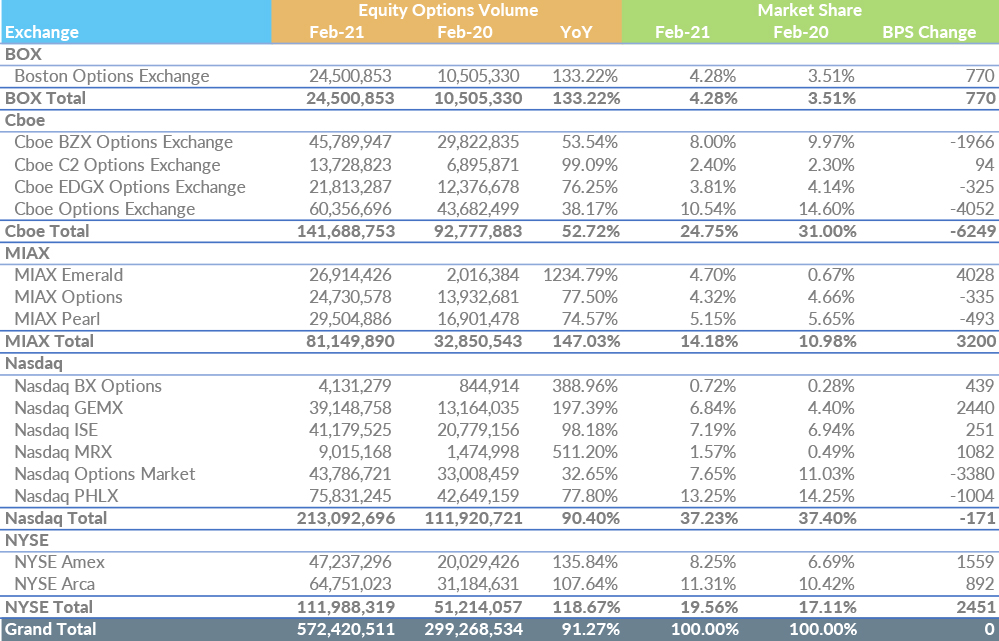Select the Nasdaq GEMX row label
The image size is (999, 641).
(x=69, y=408)
